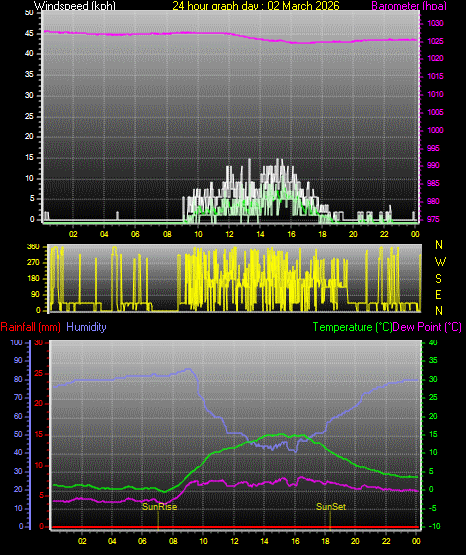Select the 1020 barometer axis value
The width and height of the screenshot is (466, 555).
[435, 58]
